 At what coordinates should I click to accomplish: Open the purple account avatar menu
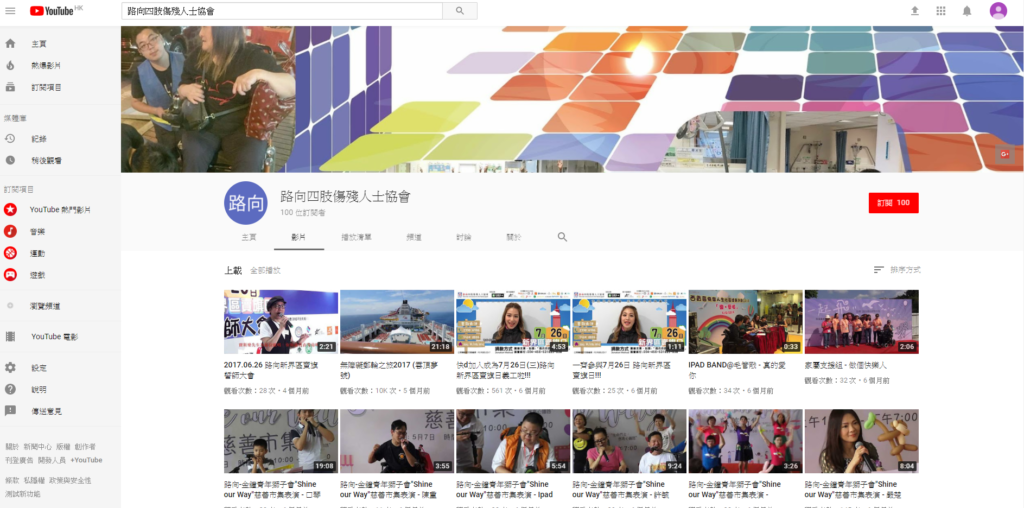click(x=998, y=11)
